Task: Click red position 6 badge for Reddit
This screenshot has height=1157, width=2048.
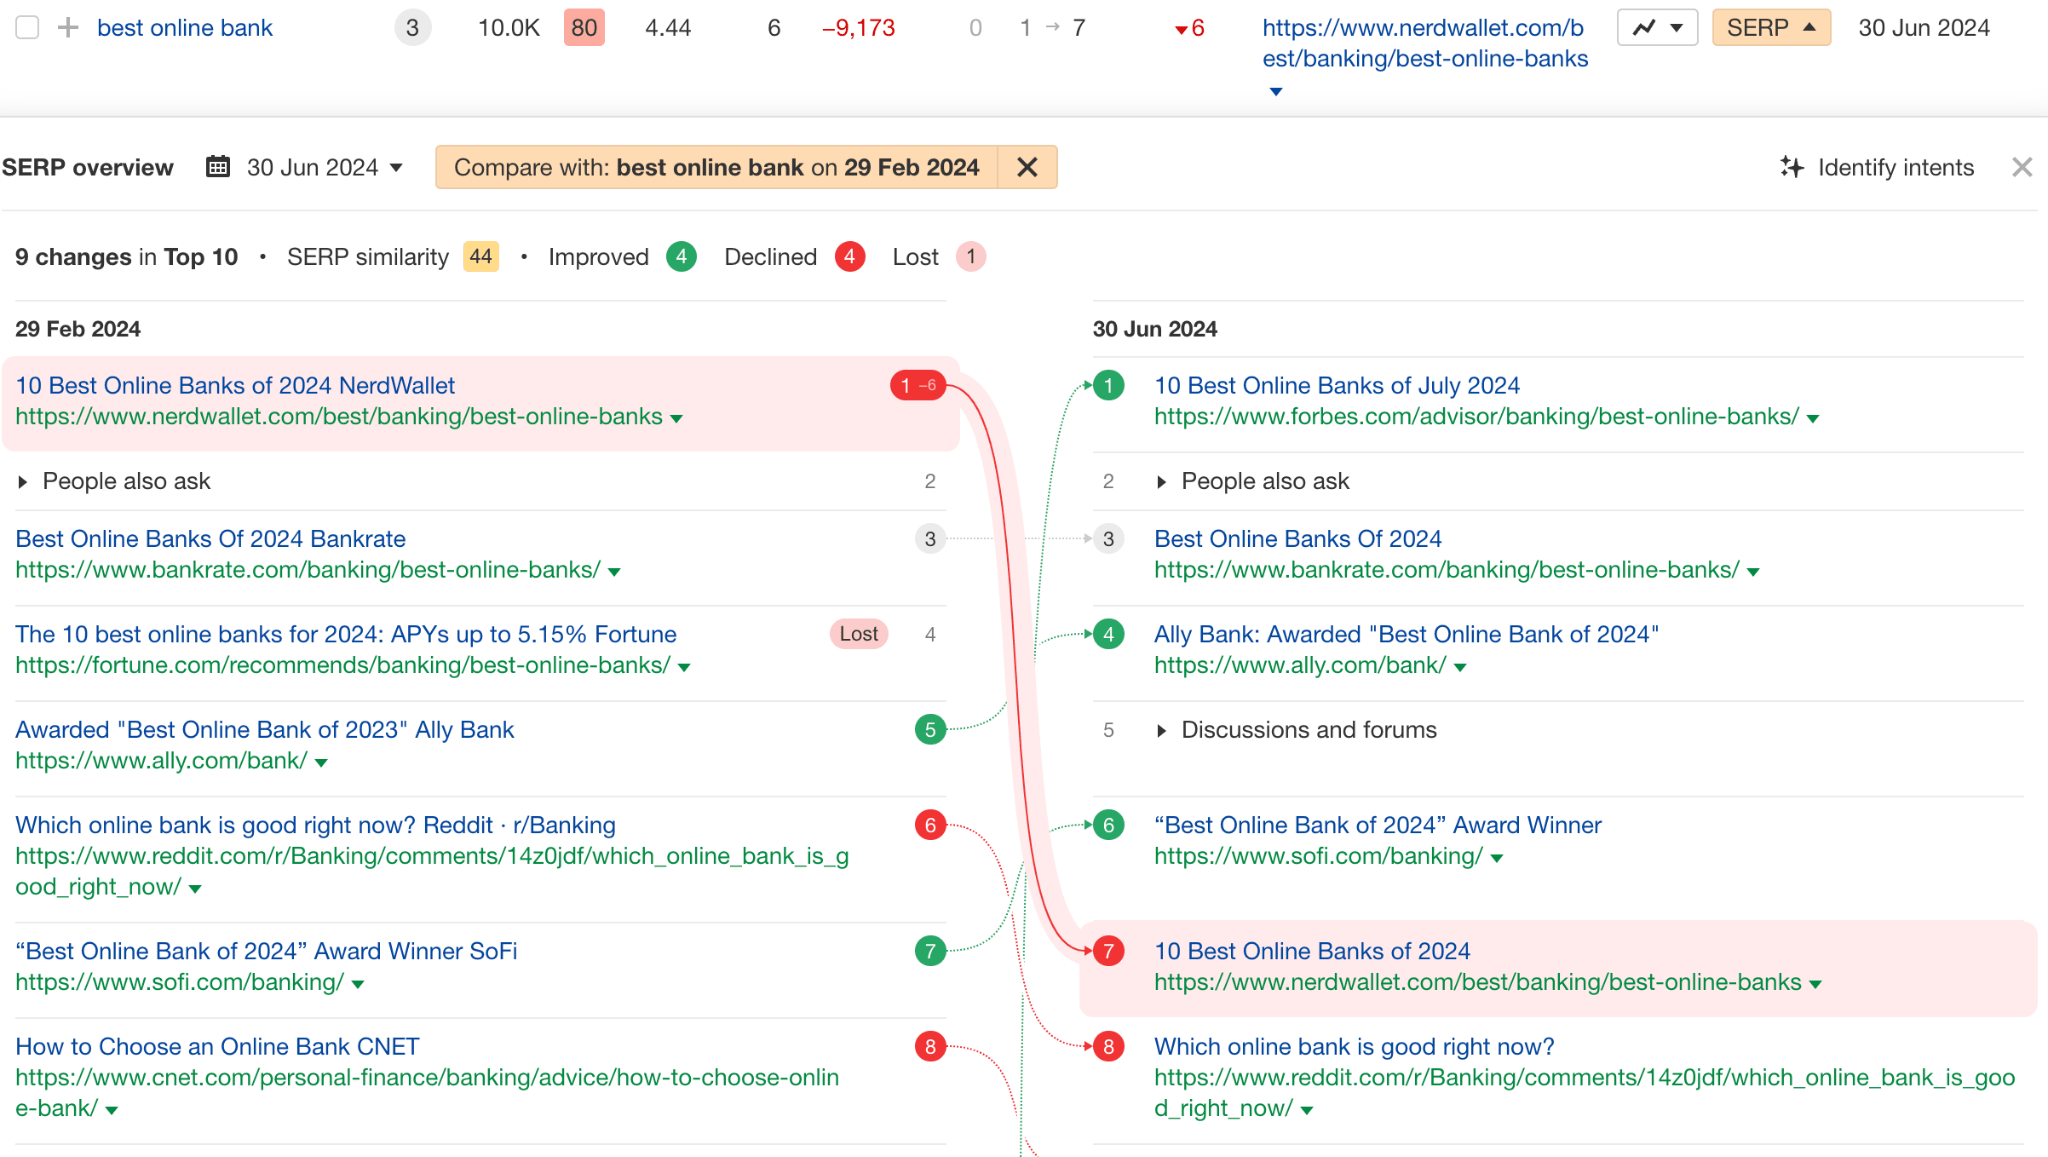Action: 930,825
